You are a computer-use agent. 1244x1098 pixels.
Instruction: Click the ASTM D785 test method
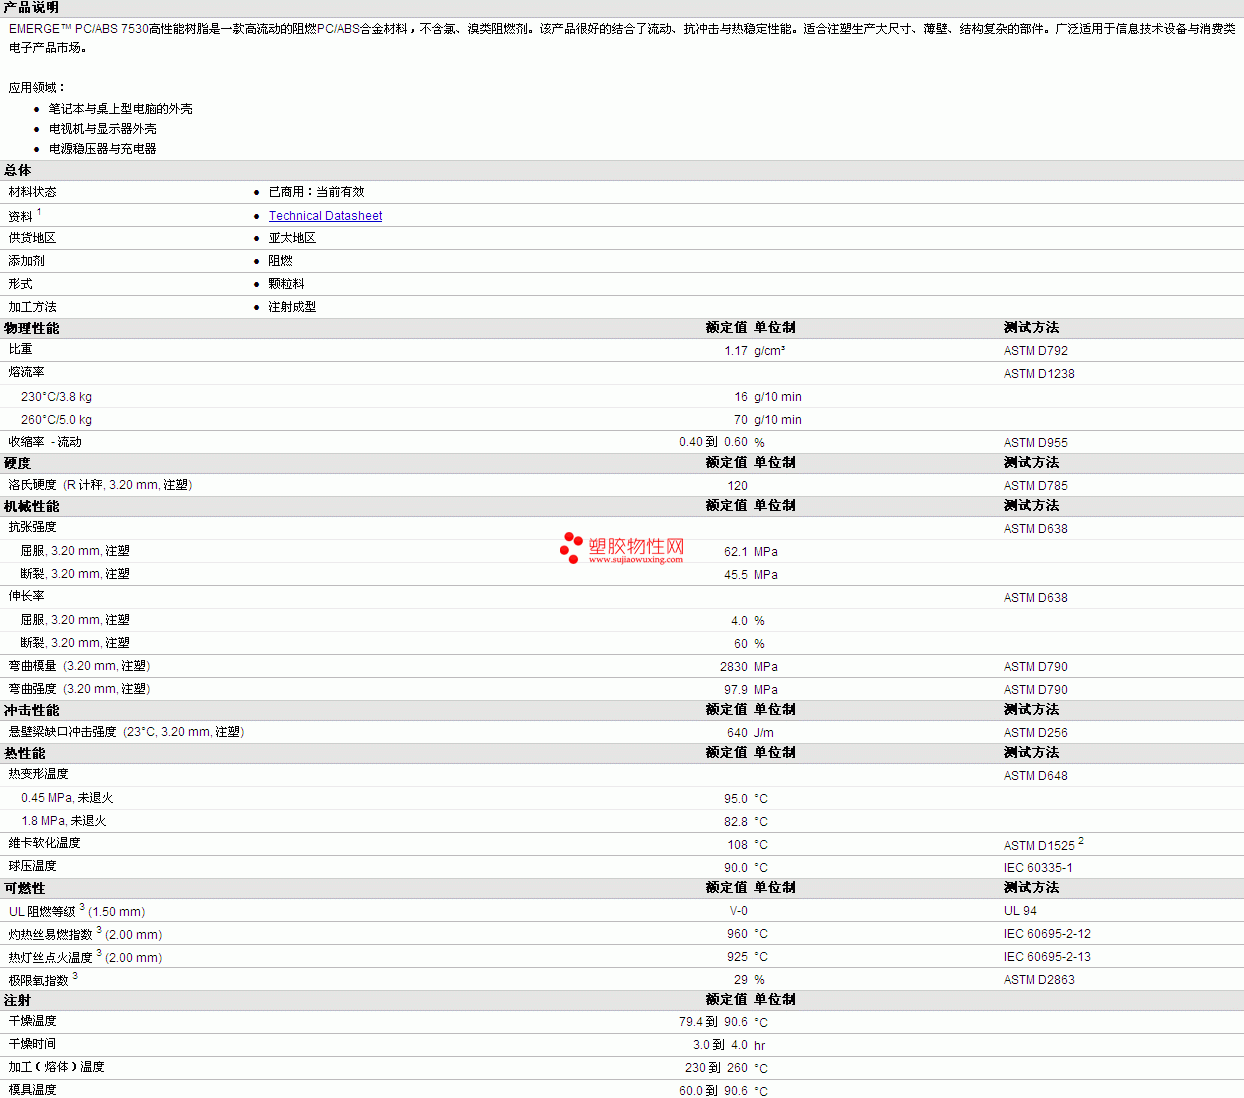tap(1036, 486)
